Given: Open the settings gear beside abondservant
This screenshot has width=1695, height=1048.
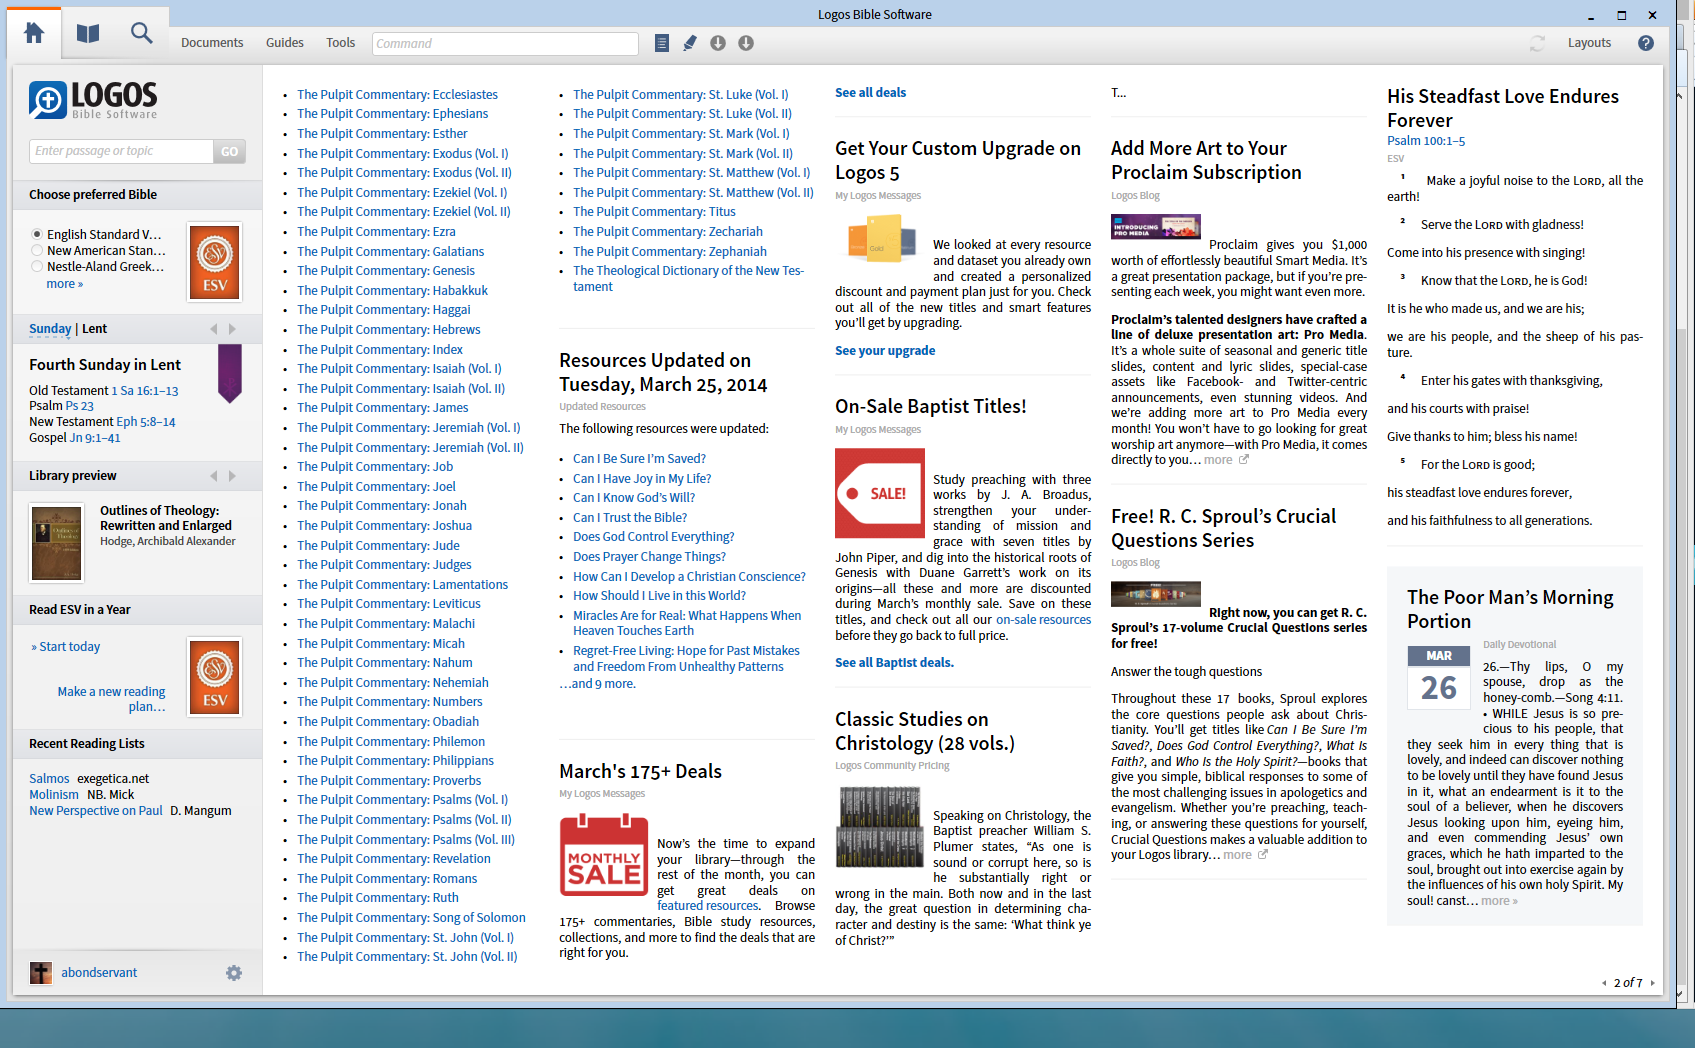Looking at the screenshot, I should tap(234, 973).
